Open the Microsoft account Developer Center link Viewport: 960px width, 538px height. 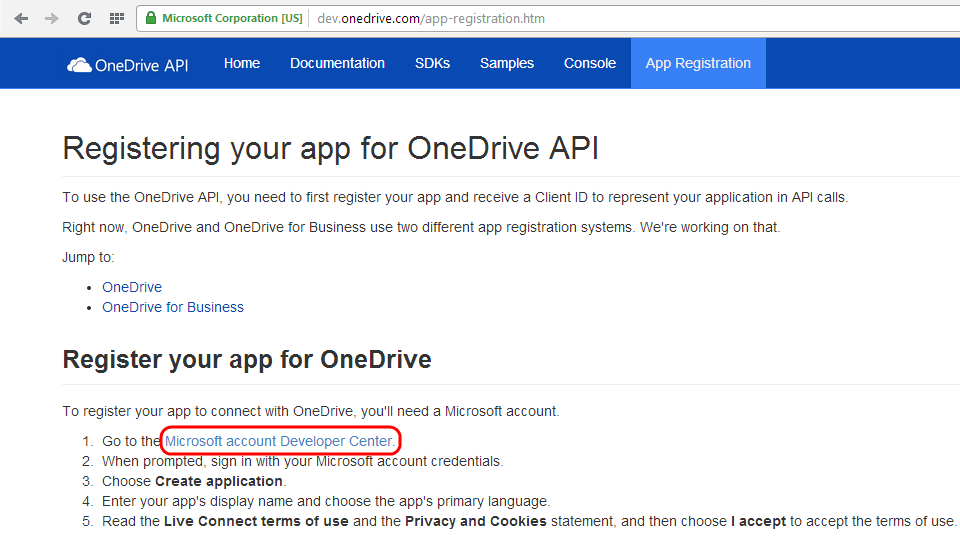click(x=279, y=441)
